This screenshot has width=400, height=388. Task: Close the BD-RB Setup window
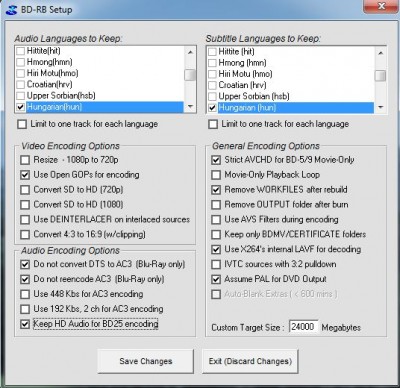[x=381, y=6]
